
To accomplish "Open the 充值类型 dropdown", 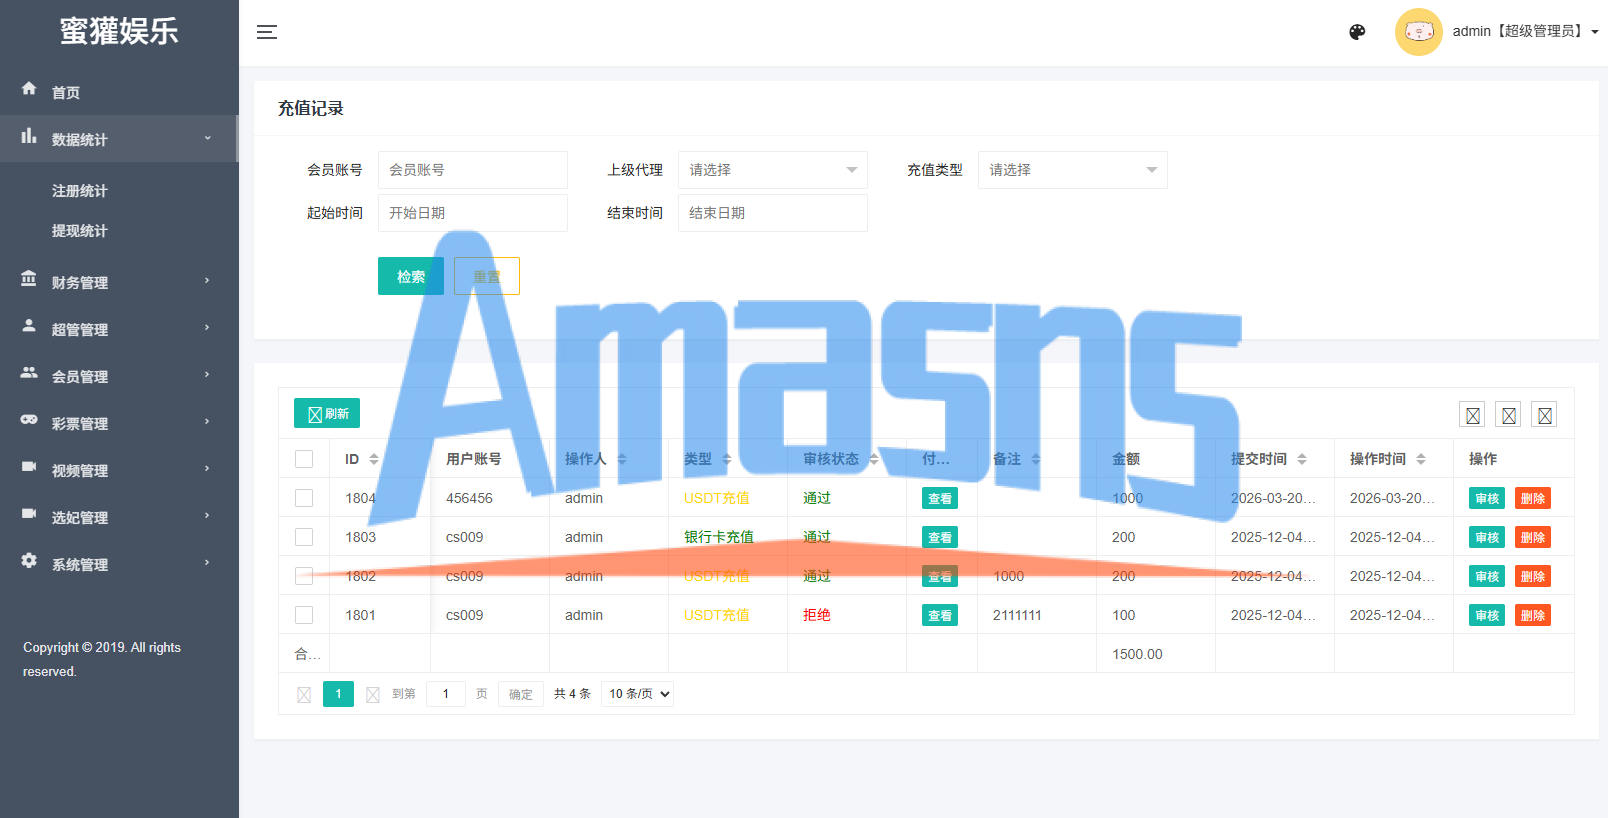I will (1073, 170).
